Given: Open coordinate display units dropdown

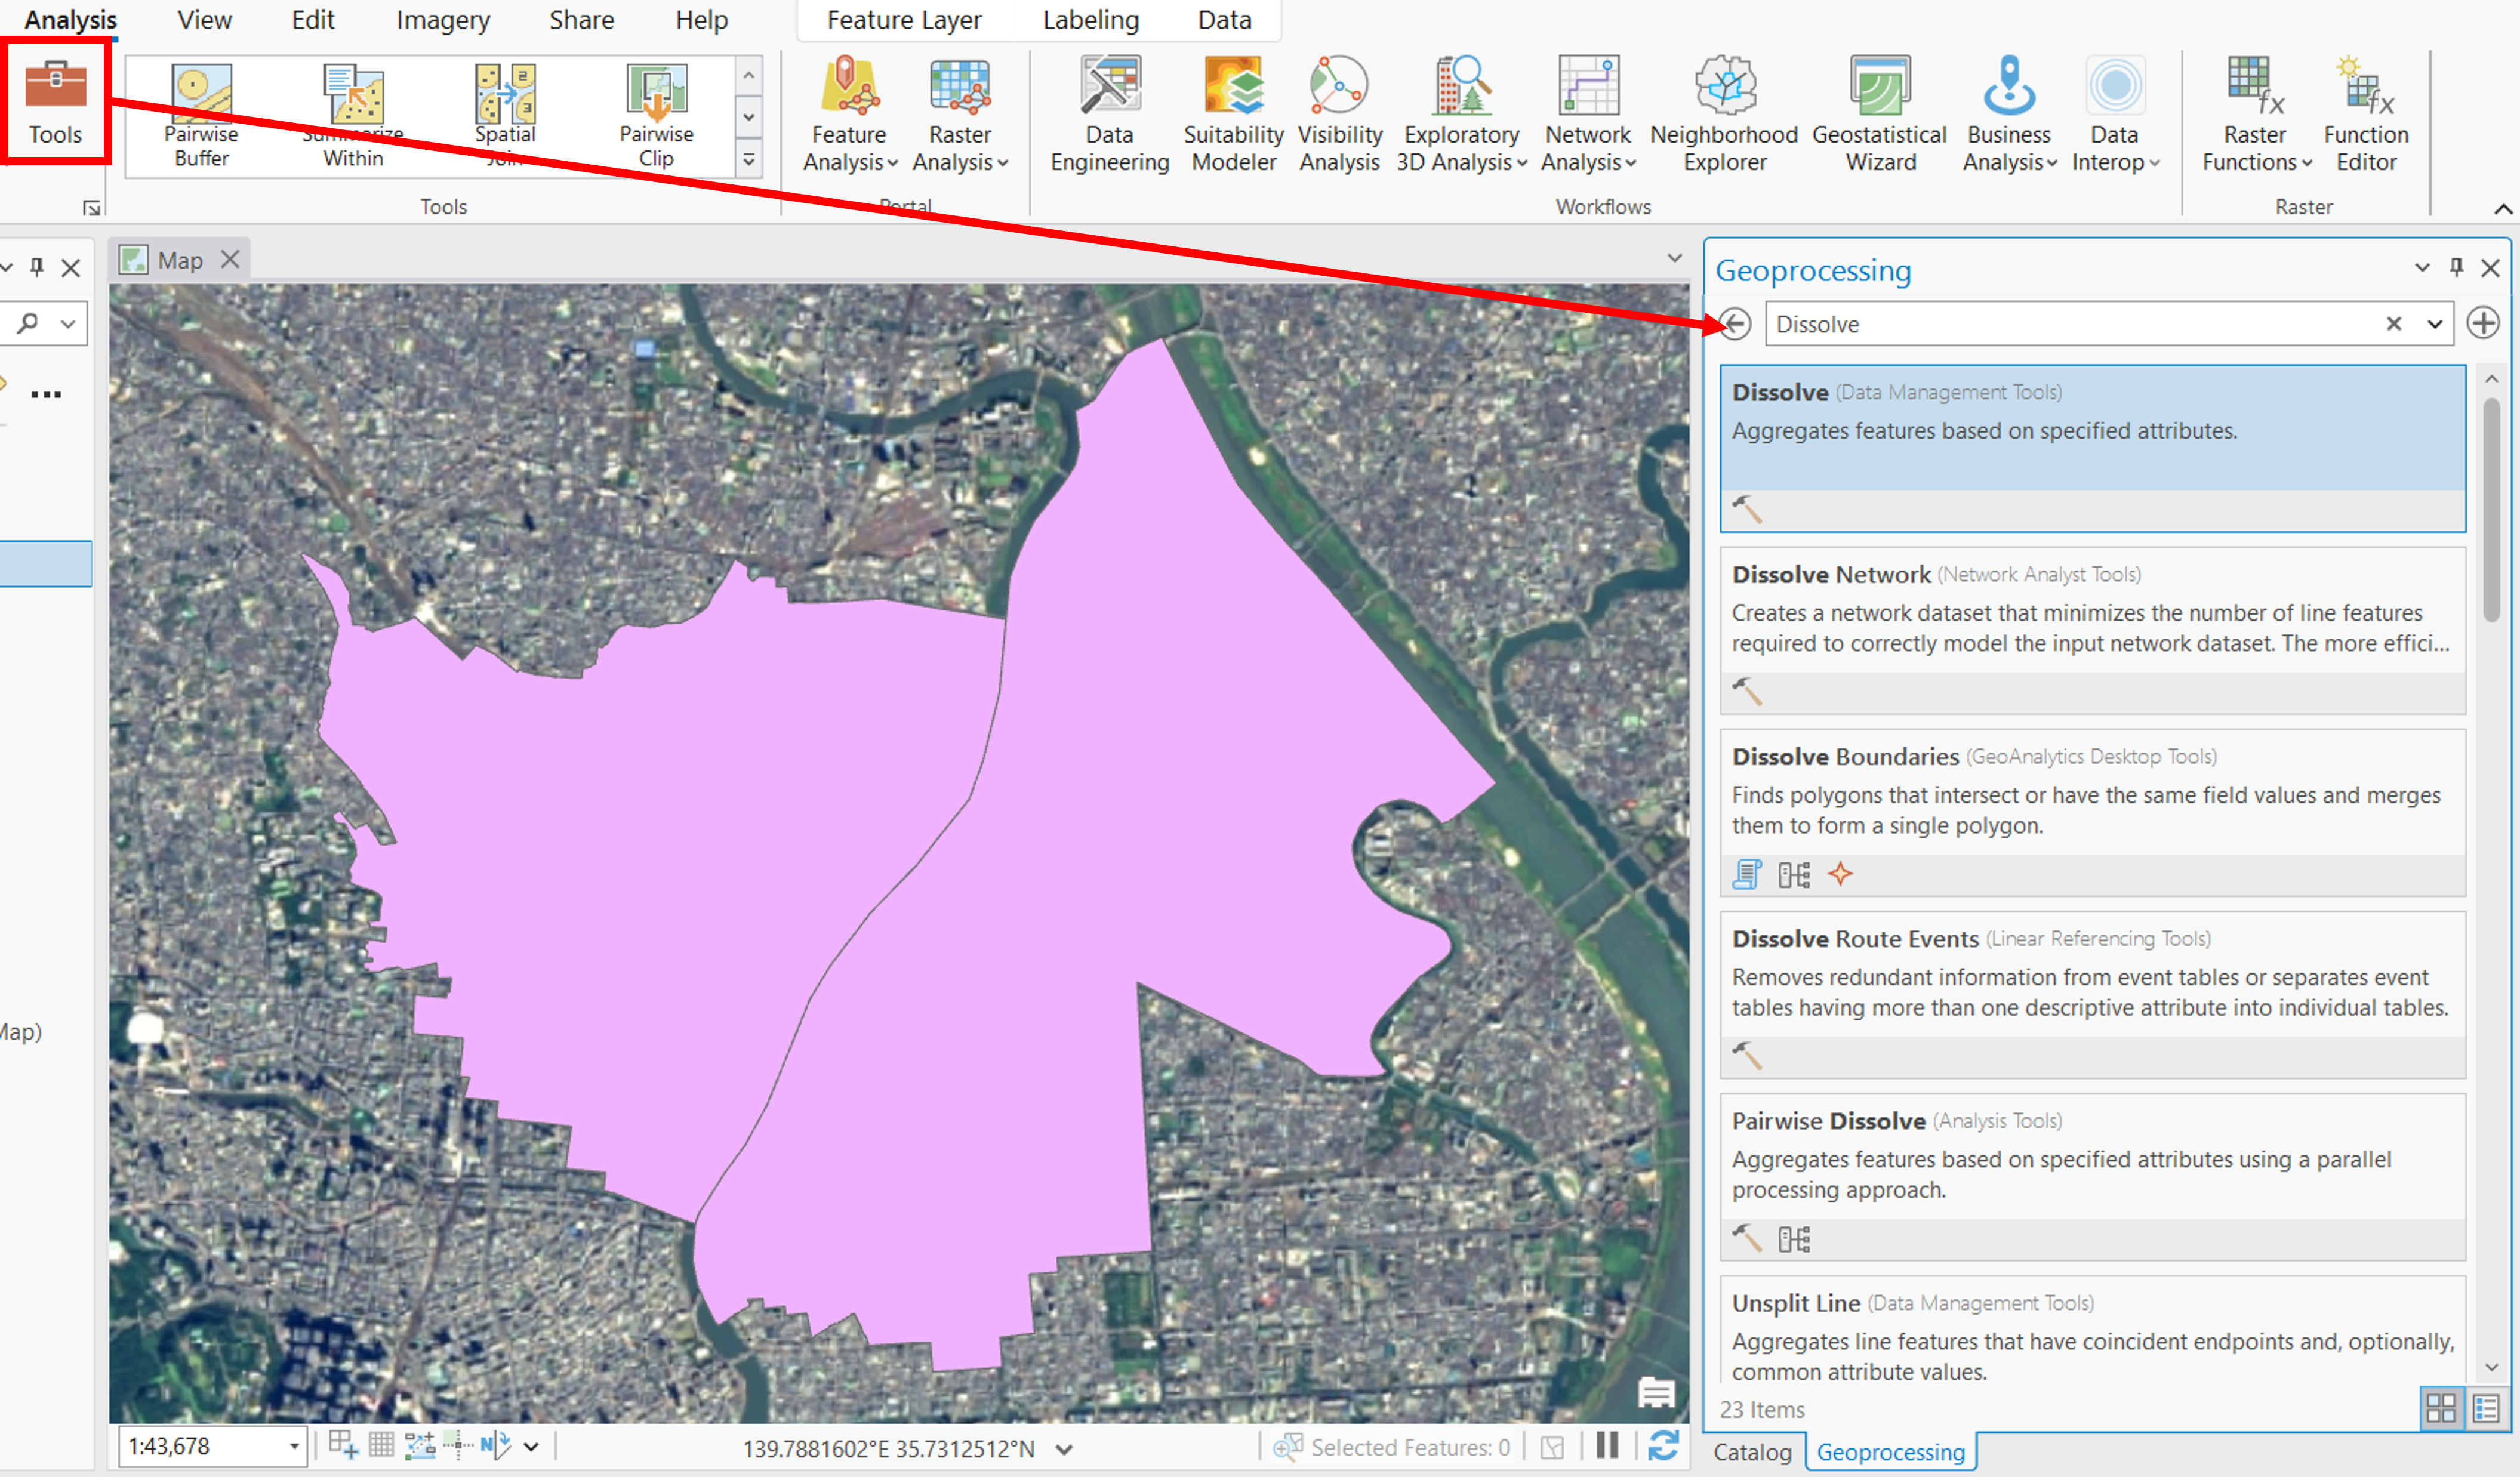Looking at the screenshot, I should tap(1064, 1448).
